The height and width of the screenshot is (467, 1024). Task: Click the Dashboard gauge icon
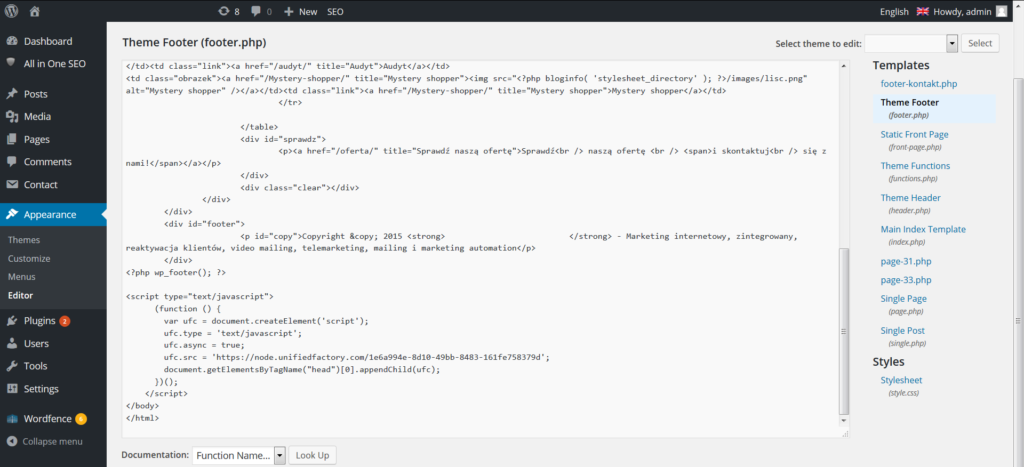(12, 41)
